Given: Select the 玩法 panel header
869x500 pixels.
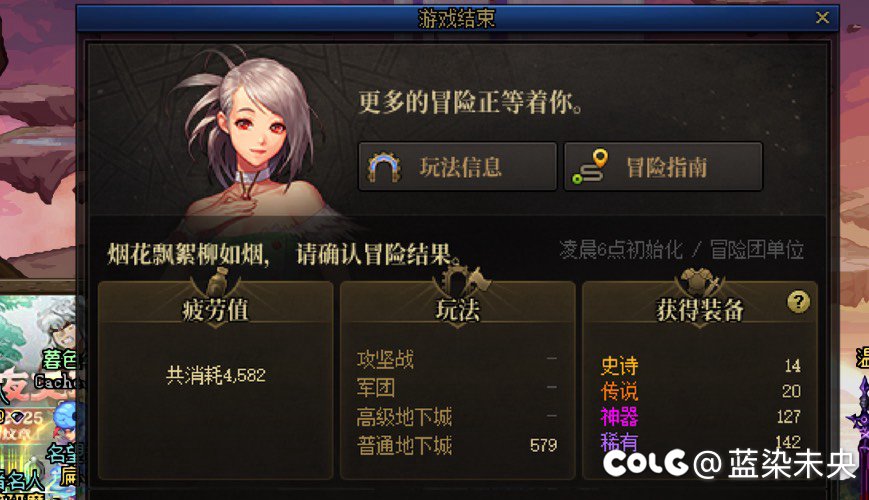Looking at the screenshot, I should tap(458, 309).
